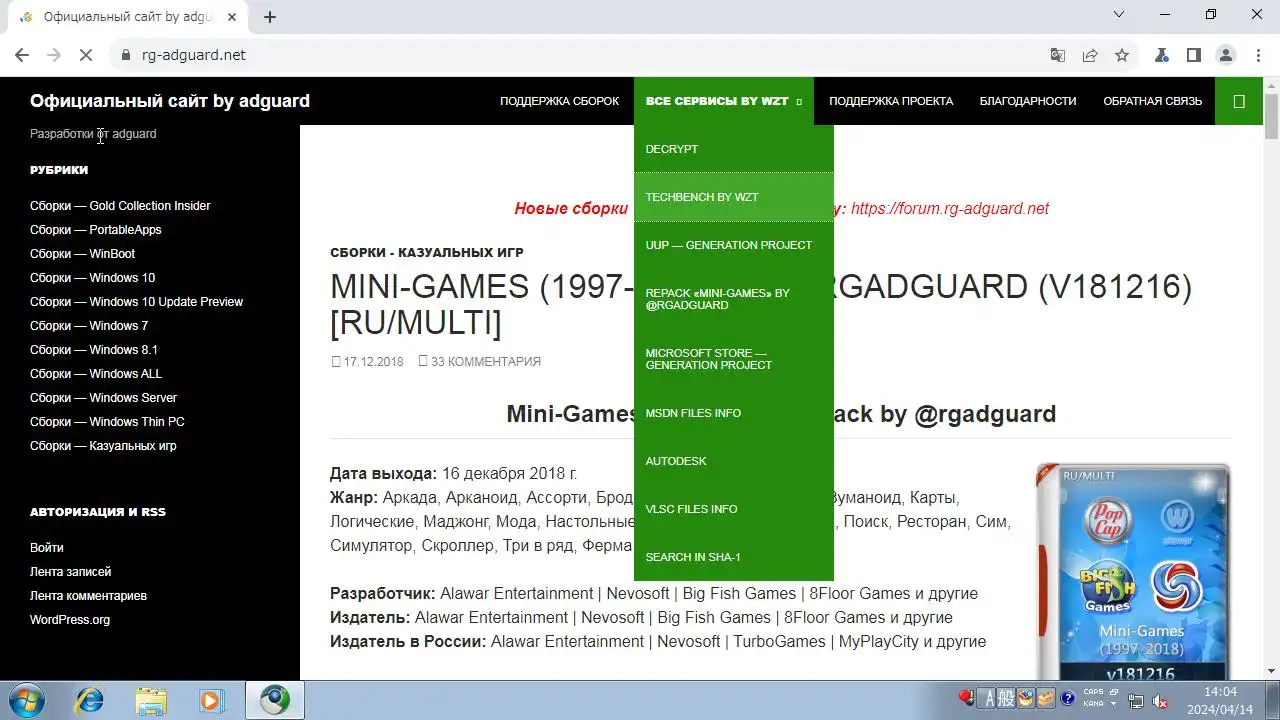This screenshot has width=1280, height=720.
Task: Select VLSC Files Info
Action: pos(734,509)
